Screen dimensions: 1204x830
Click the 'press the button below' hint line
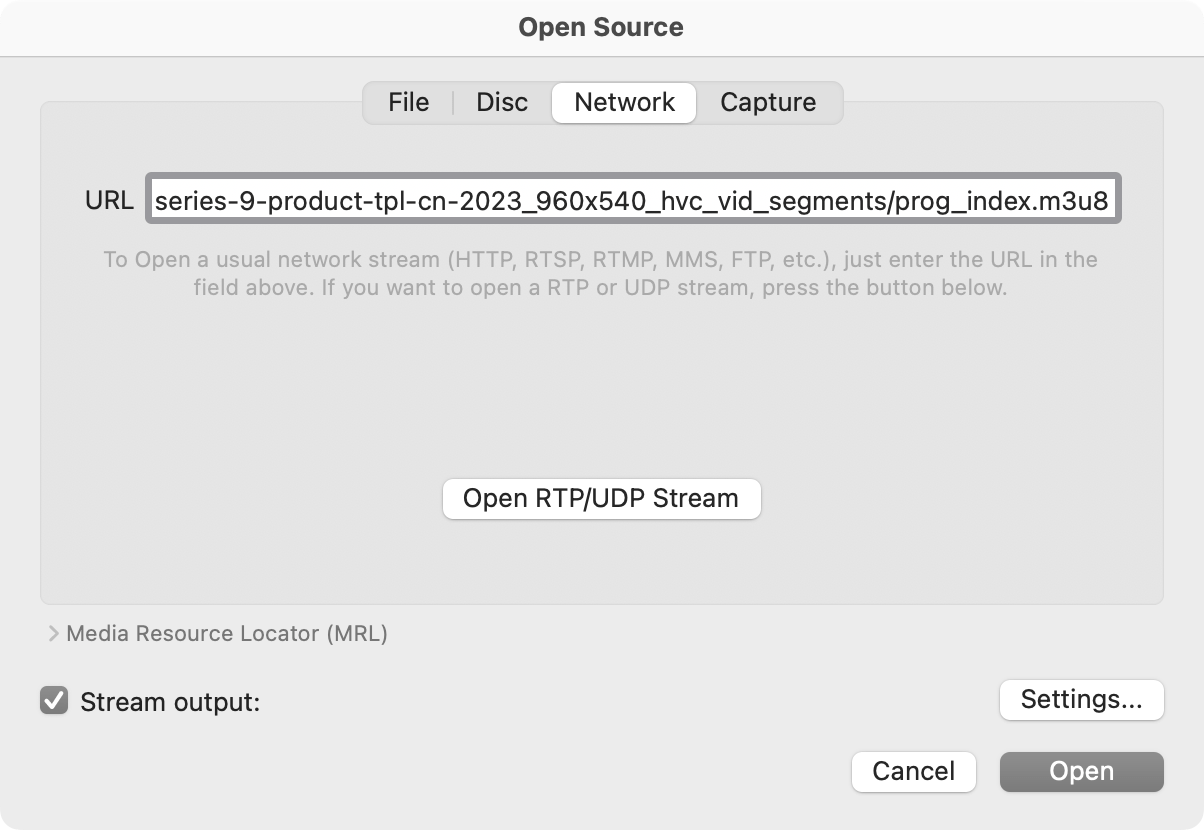[x=600, y=288]
